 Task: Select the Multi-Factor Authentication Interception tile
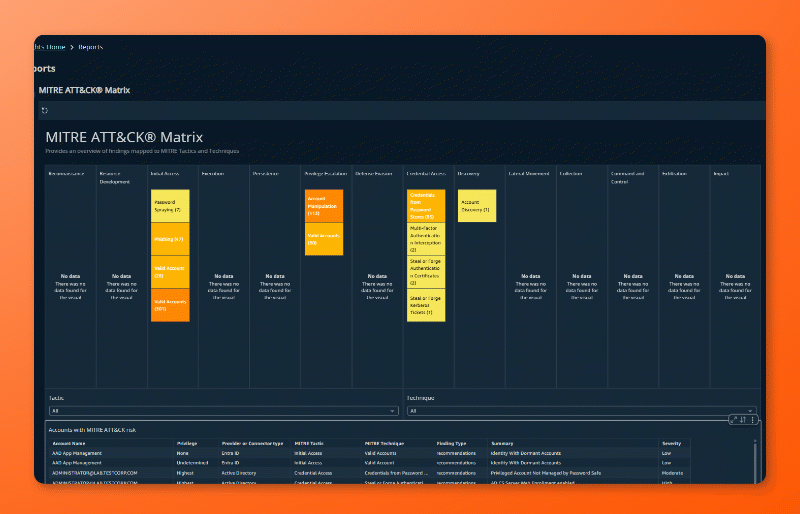[x=426, y=239]
